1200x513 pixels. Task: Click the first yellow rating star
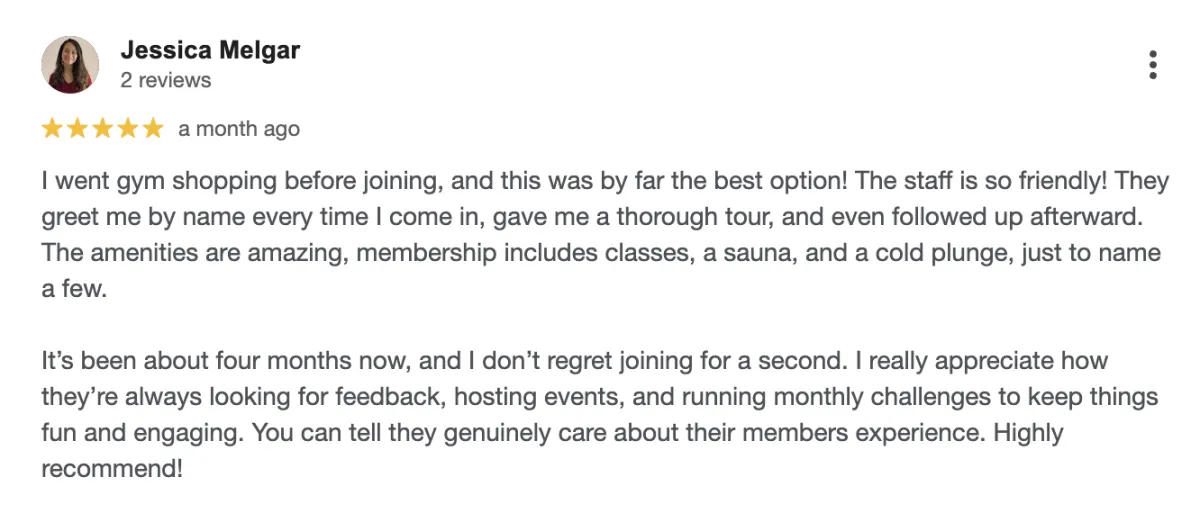pyautogui.click(x=52, y=129)
